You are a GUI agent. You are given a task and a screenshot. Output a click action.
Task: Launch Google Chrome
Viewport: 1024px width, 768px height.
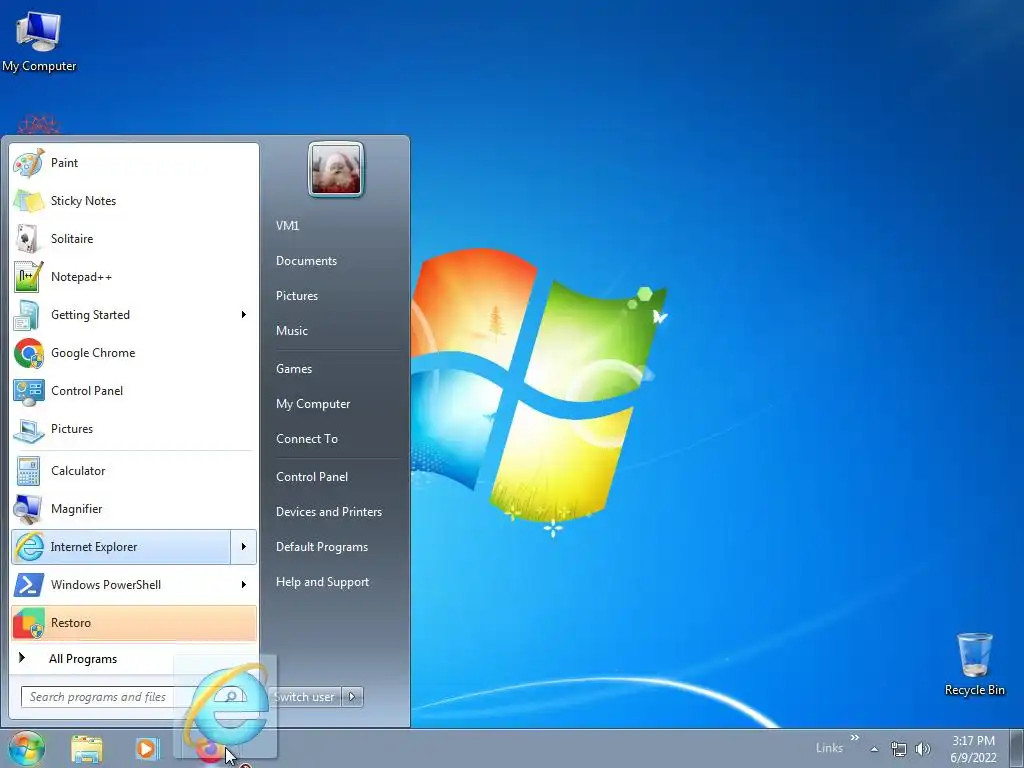[x=134, y=353]
